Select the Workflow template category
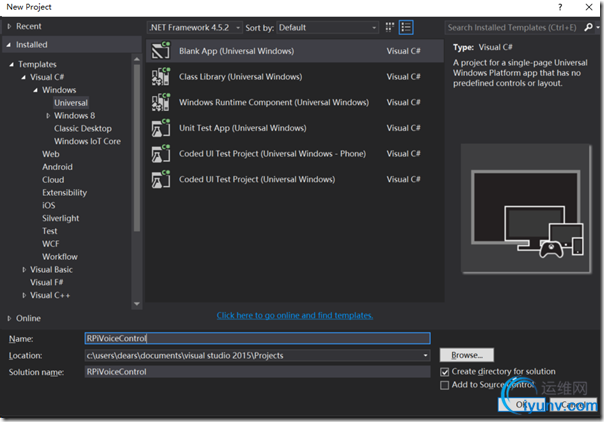The width and height of the screenshot is (604, 422). point(60,257)
